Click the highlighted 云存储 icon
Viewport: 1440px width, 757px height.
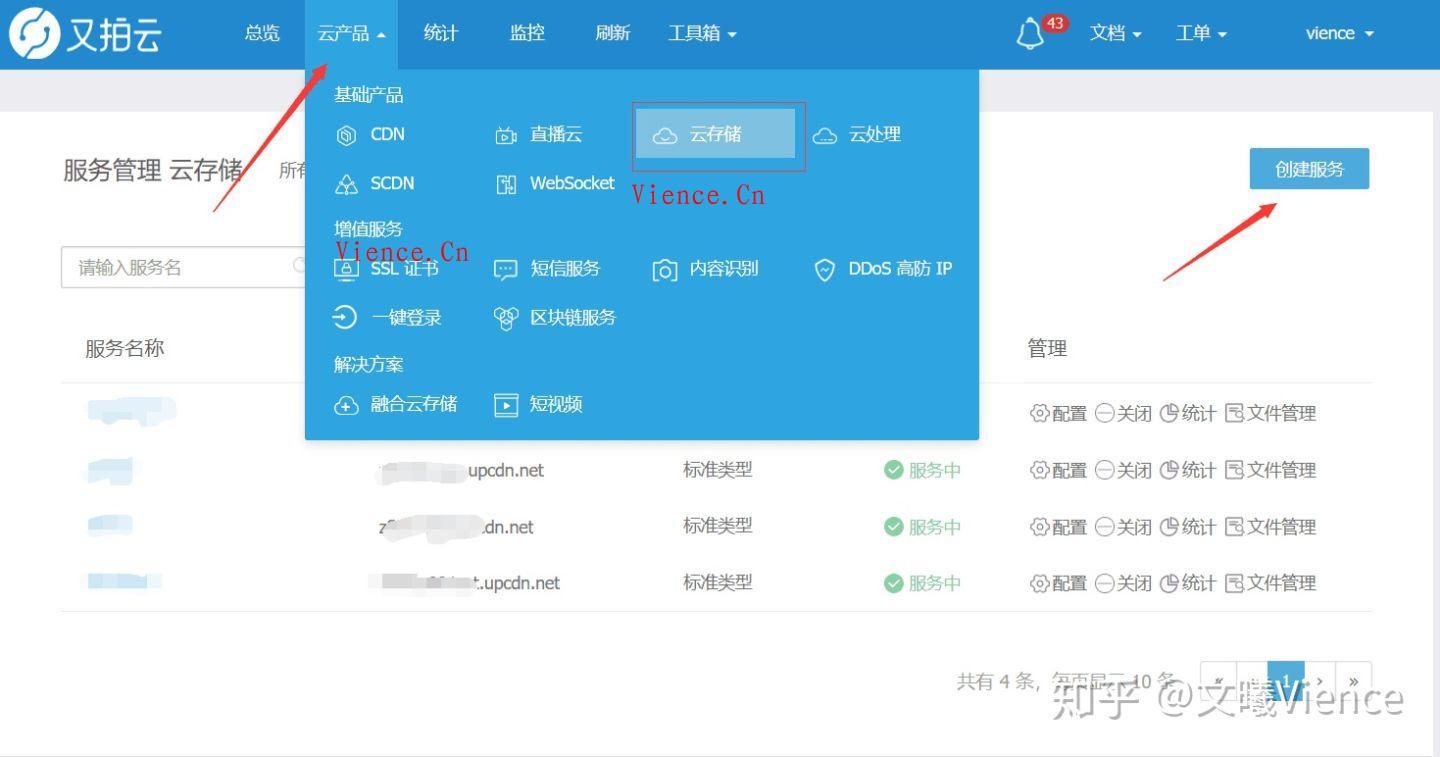tap(664, 134)
